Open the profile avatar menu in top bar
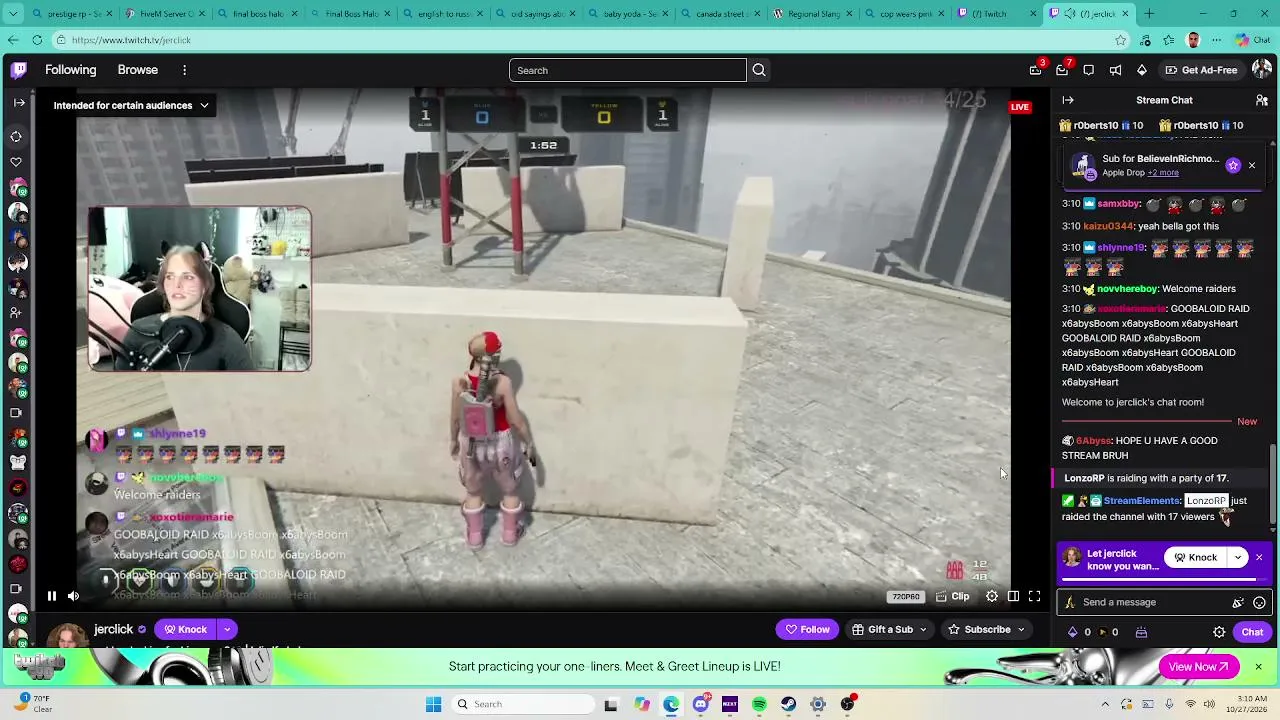1280x720 pixels. tap(1262, 70)
